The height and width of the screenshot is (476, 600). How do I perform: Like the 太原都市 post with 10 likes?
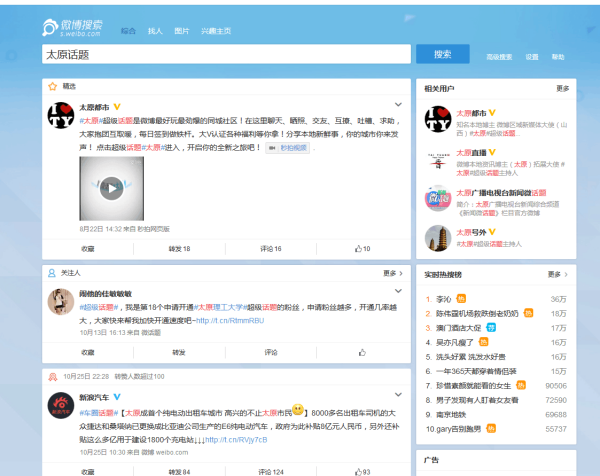[362, 249]
